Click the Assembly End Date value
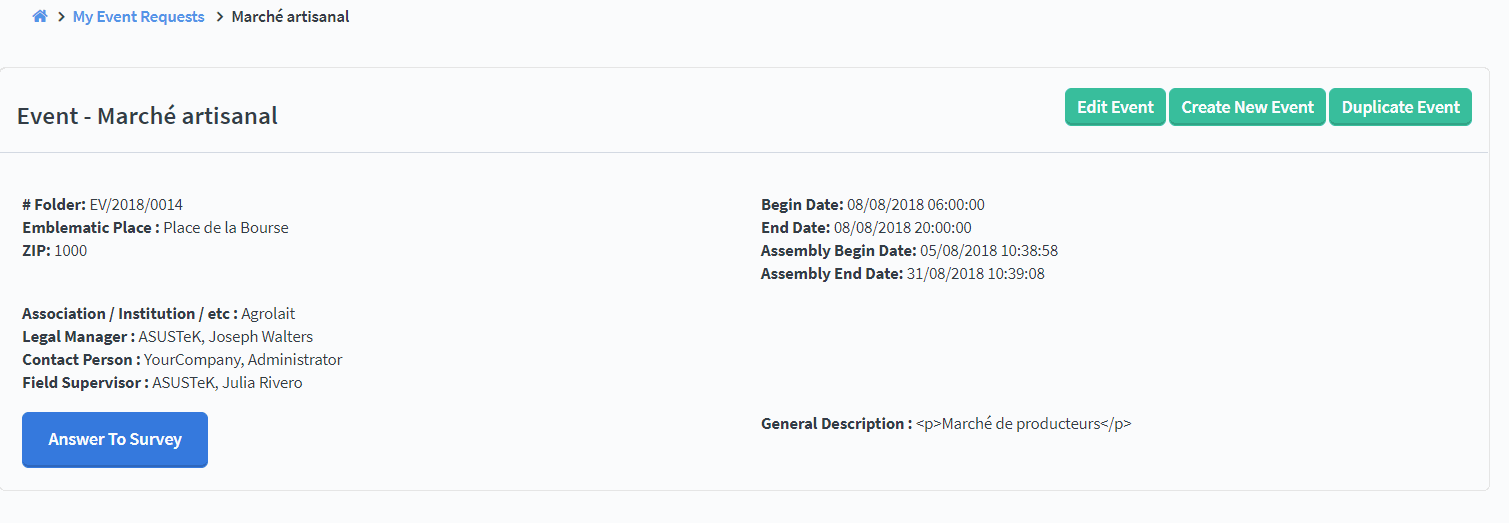 click(x=976, y=274)
